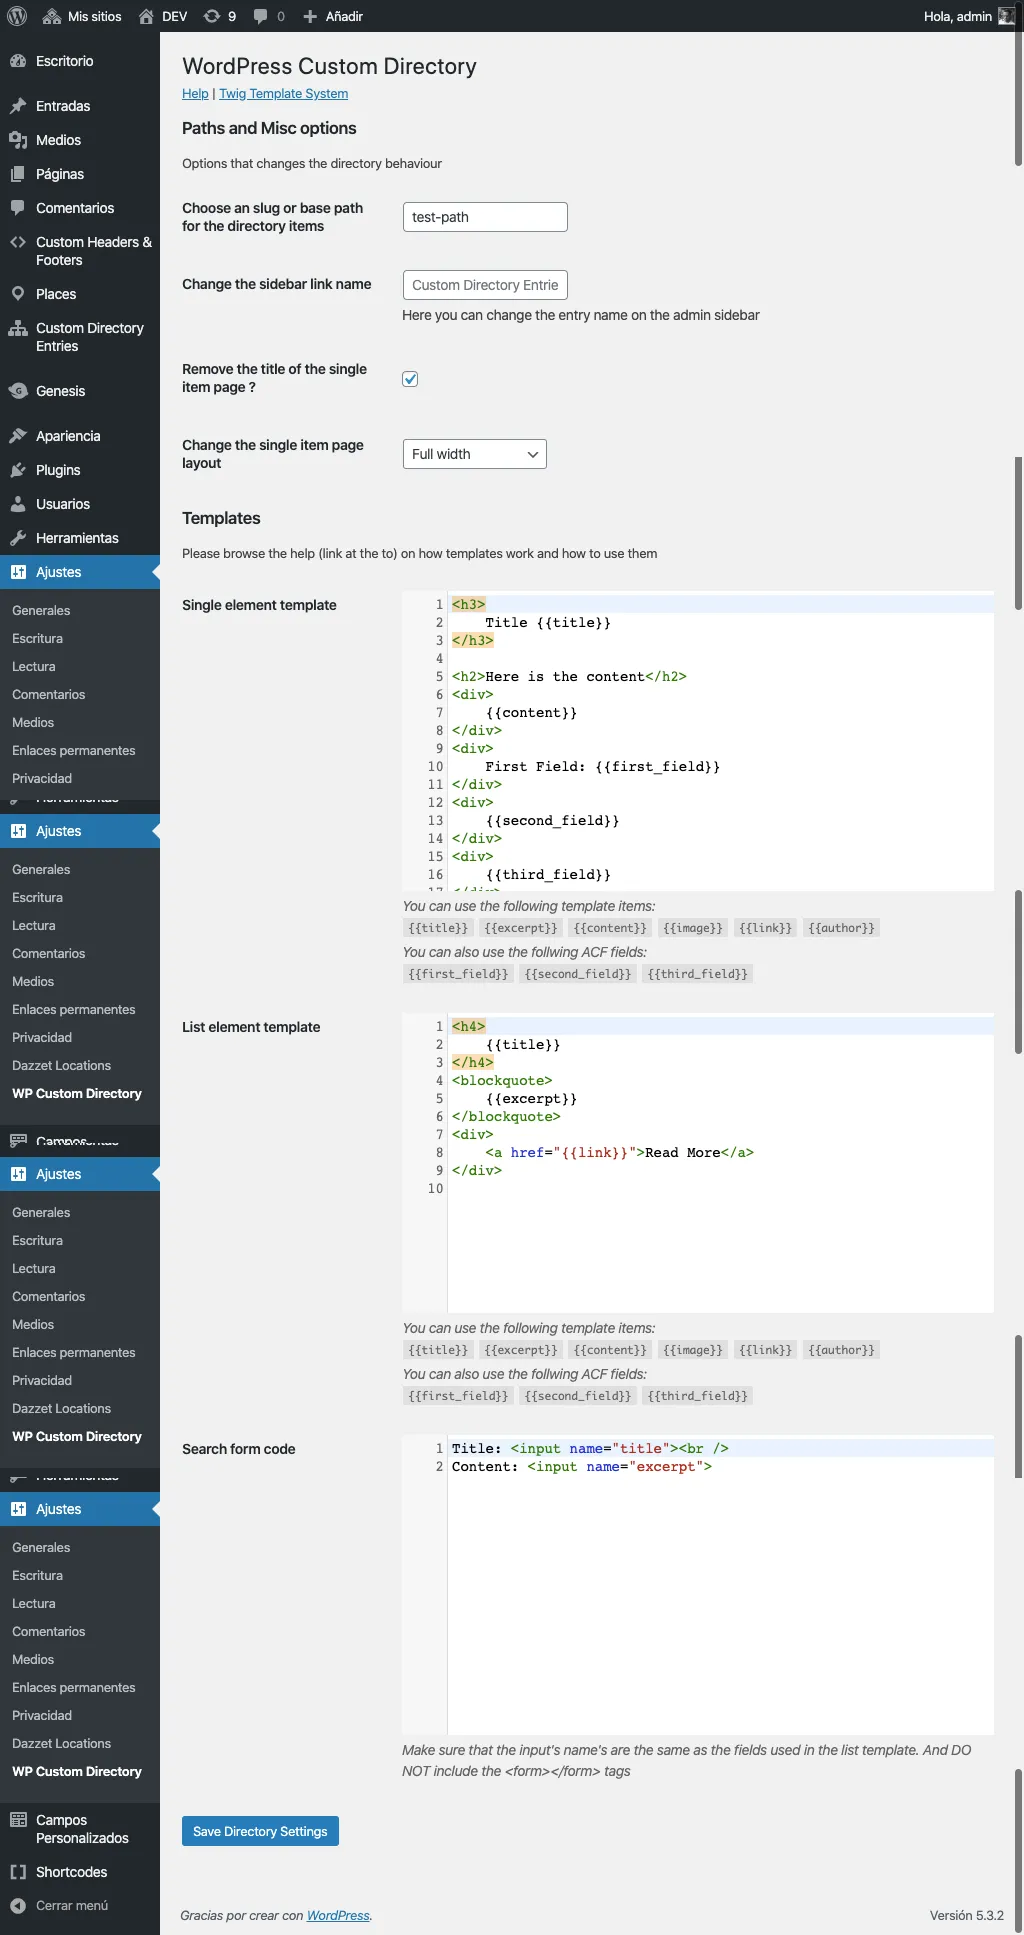Click the admin bar comments bubble showing 0
The image size is (1024, 1935).
(x=260, y=16)
